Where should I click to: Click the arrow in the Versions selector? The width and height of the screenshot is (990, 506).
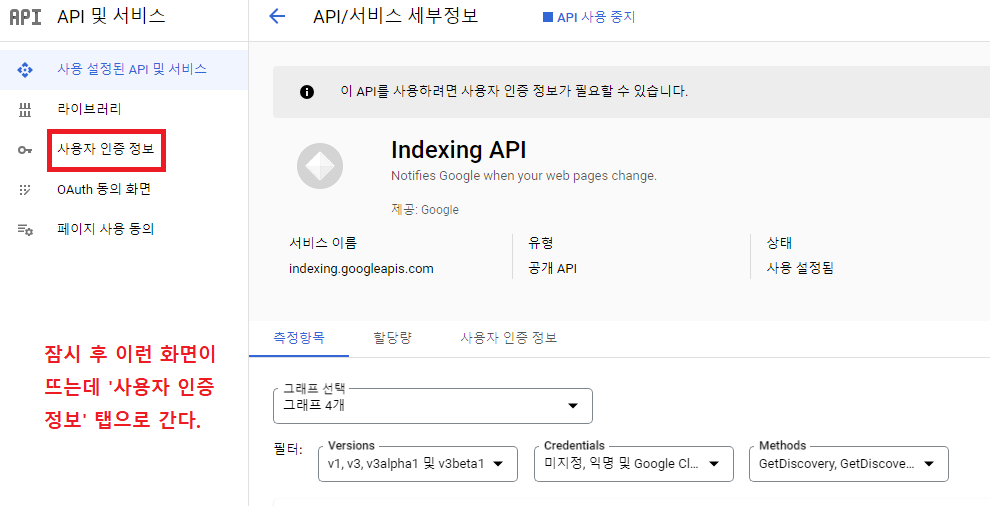(x=498, y=464)
